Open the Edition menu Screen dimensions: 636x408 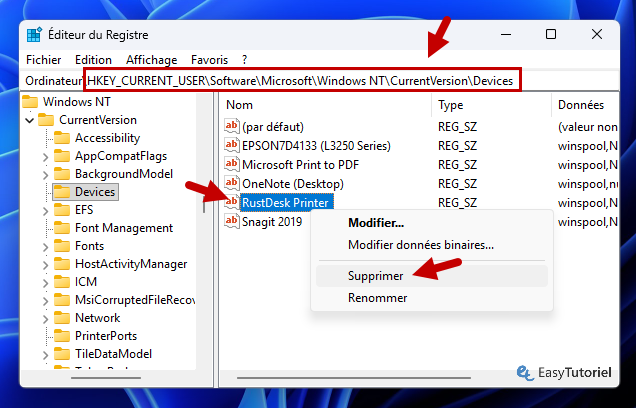pyautogui.click(x=93, y=60)
